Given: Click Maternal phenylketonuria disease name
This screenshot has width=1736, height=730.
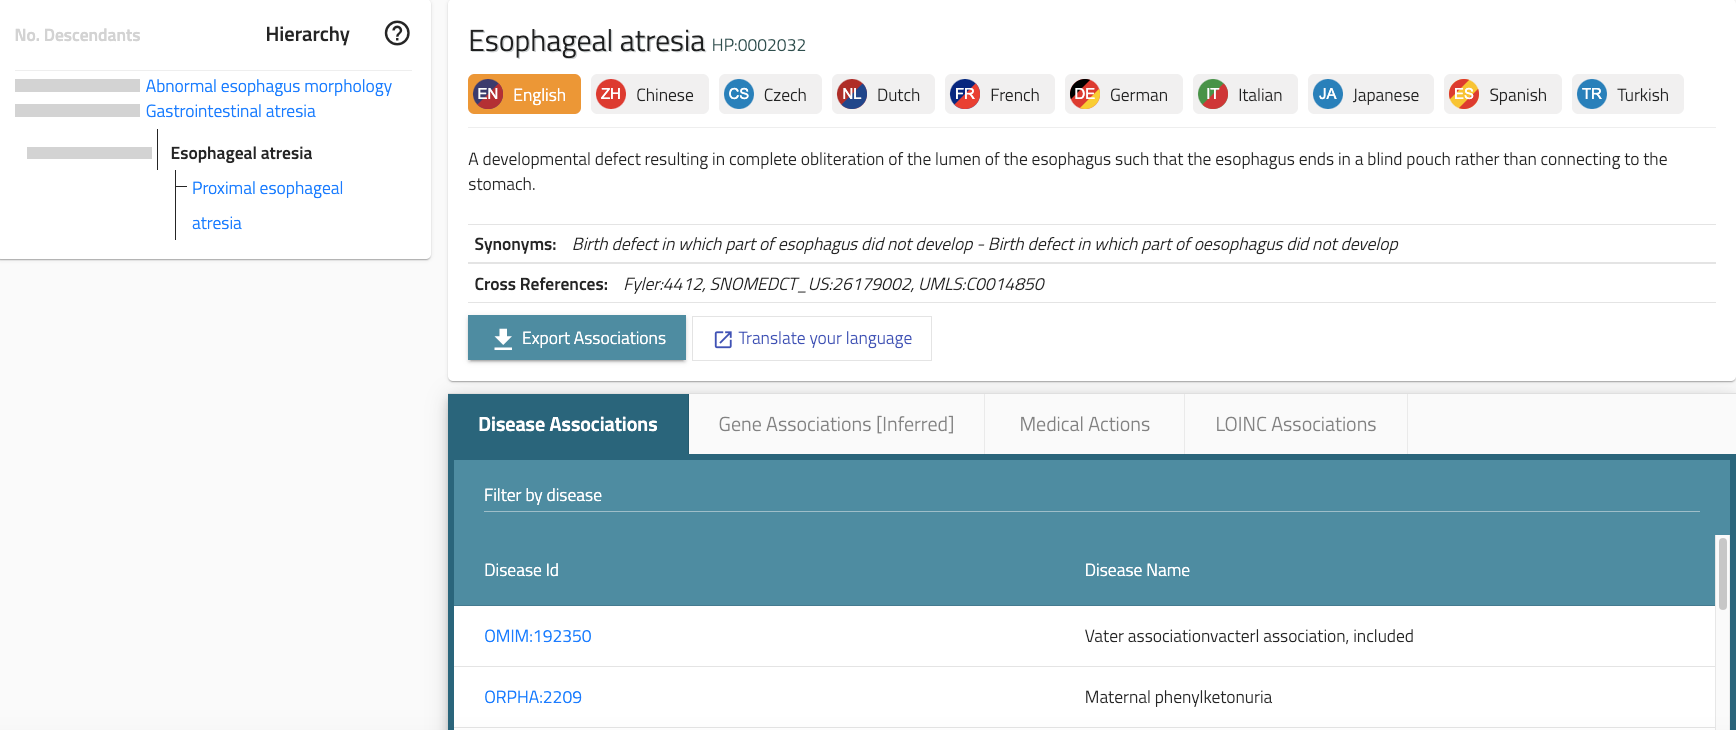Looking at the screenshot, I should pos(1178,697).
